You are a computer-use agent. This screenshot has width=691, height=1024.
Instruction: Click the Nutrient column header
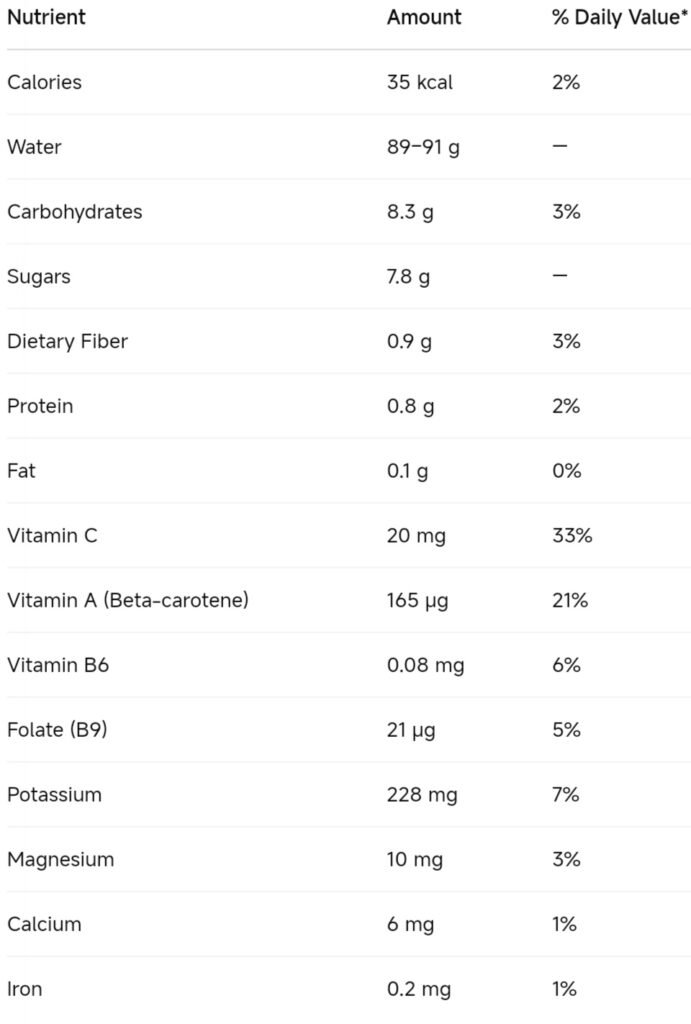[x=46, y=17]
